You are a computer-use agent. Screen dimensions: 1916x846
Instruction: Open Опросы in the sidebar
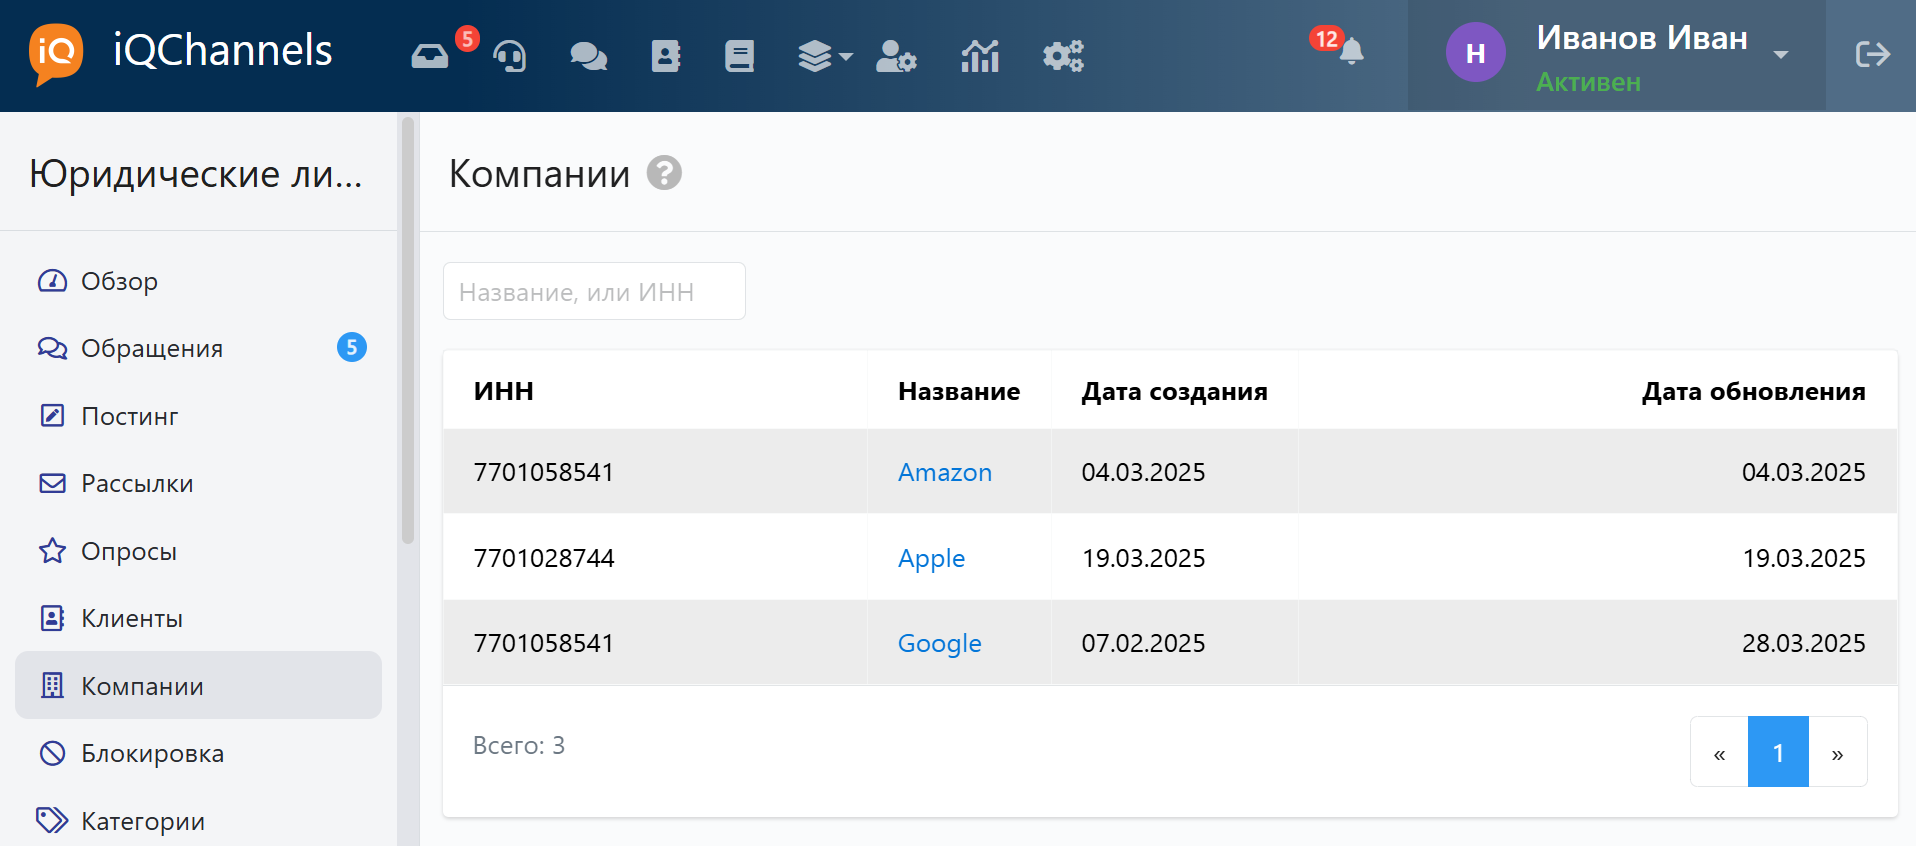click(x=198, y=551)
